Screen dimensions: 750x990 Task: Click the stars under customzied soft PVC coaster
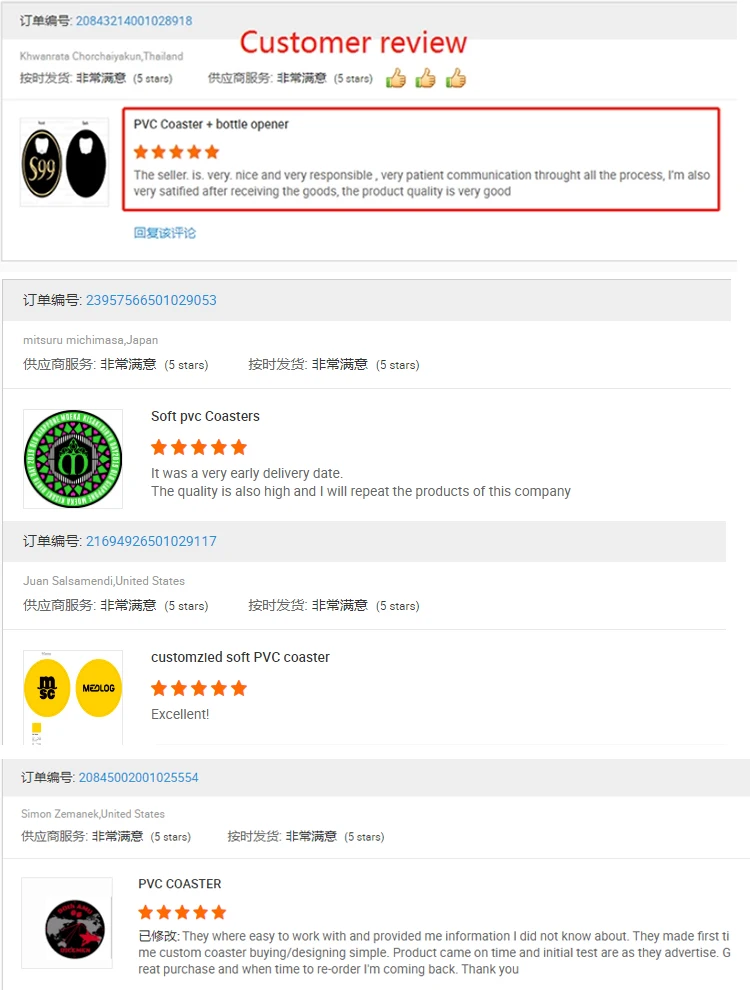click(x=199, y=688)
